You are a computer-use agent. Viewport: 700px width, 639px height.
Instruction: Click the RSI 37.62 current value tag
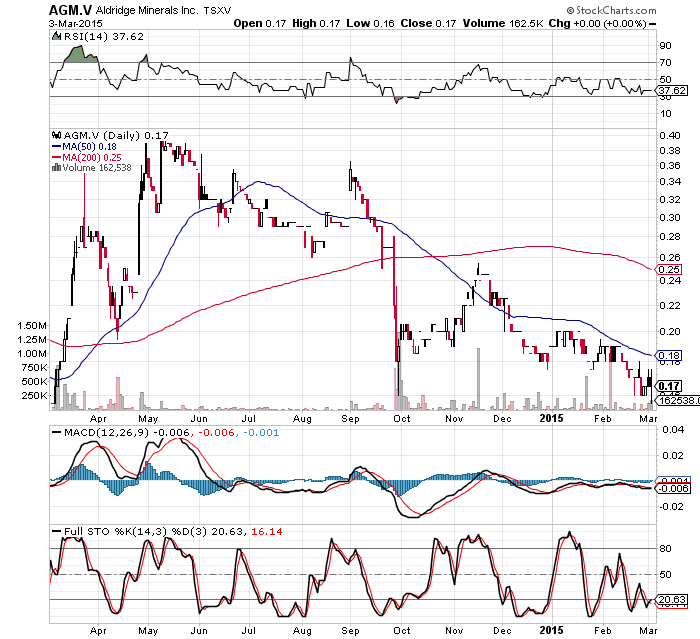(673, 91)
